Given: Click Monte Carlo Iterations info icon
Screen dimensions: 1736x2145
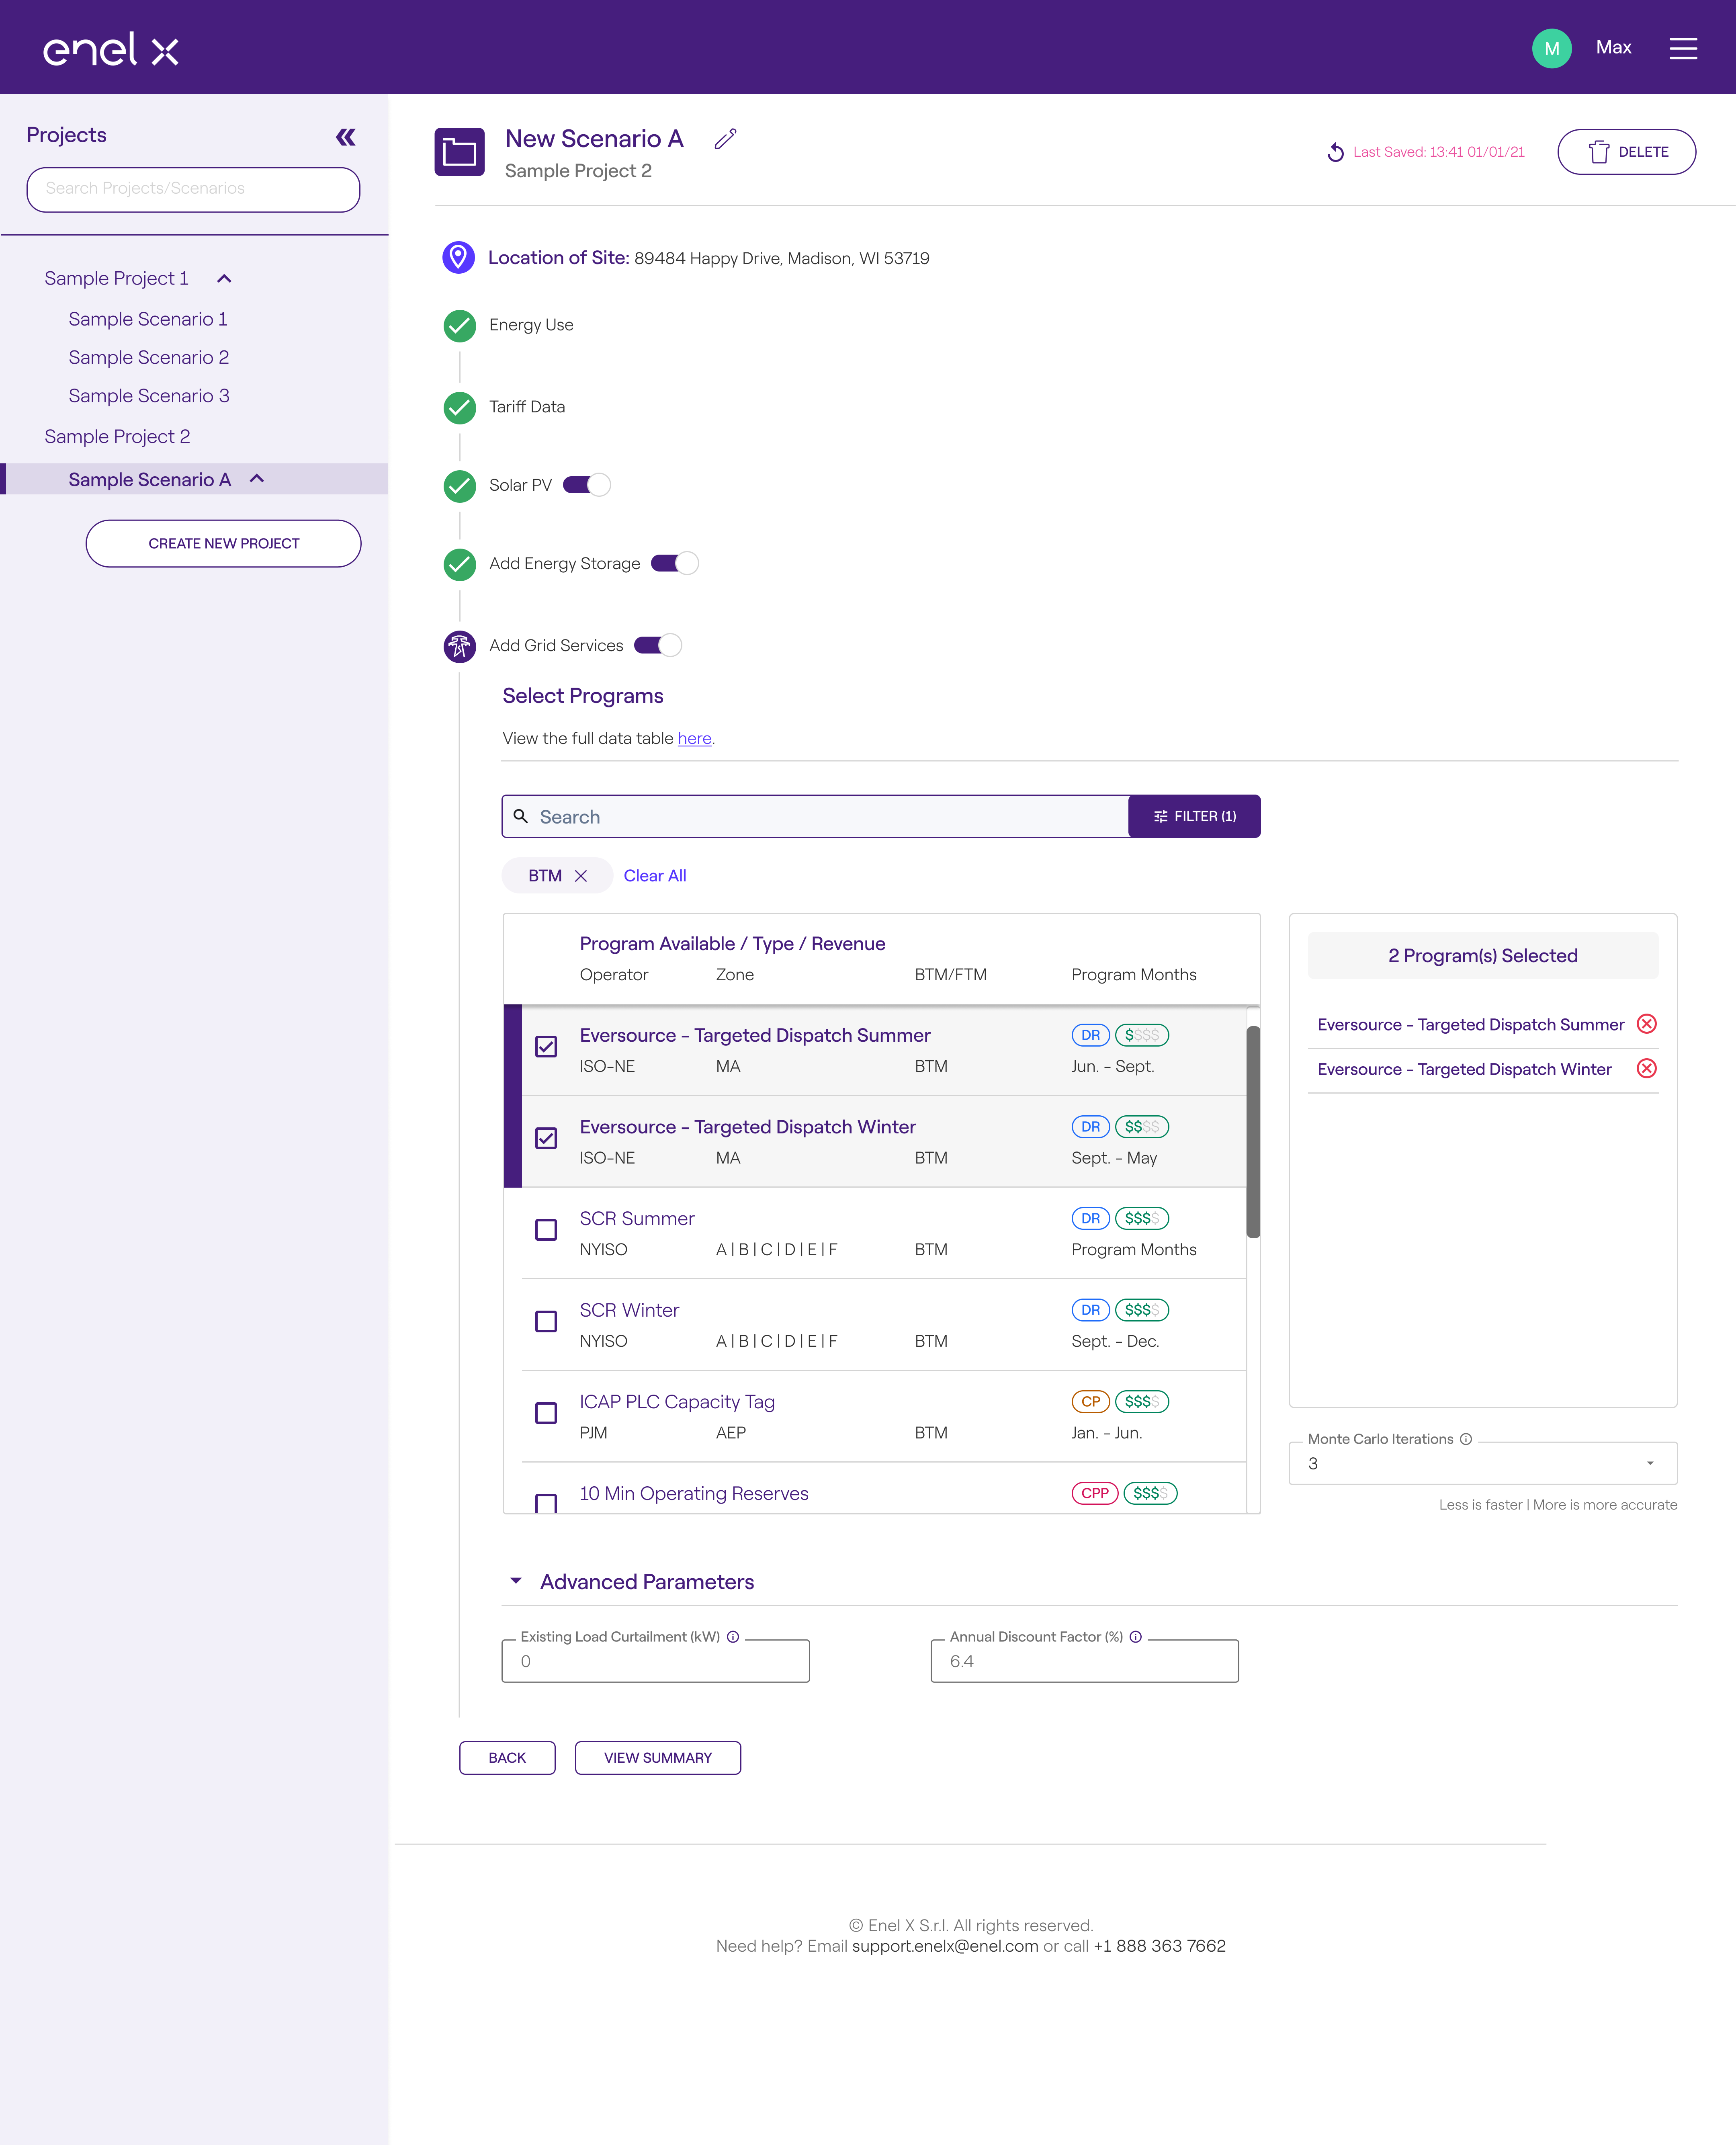Looking at the screenshot, I should tap(1466, 1439).
